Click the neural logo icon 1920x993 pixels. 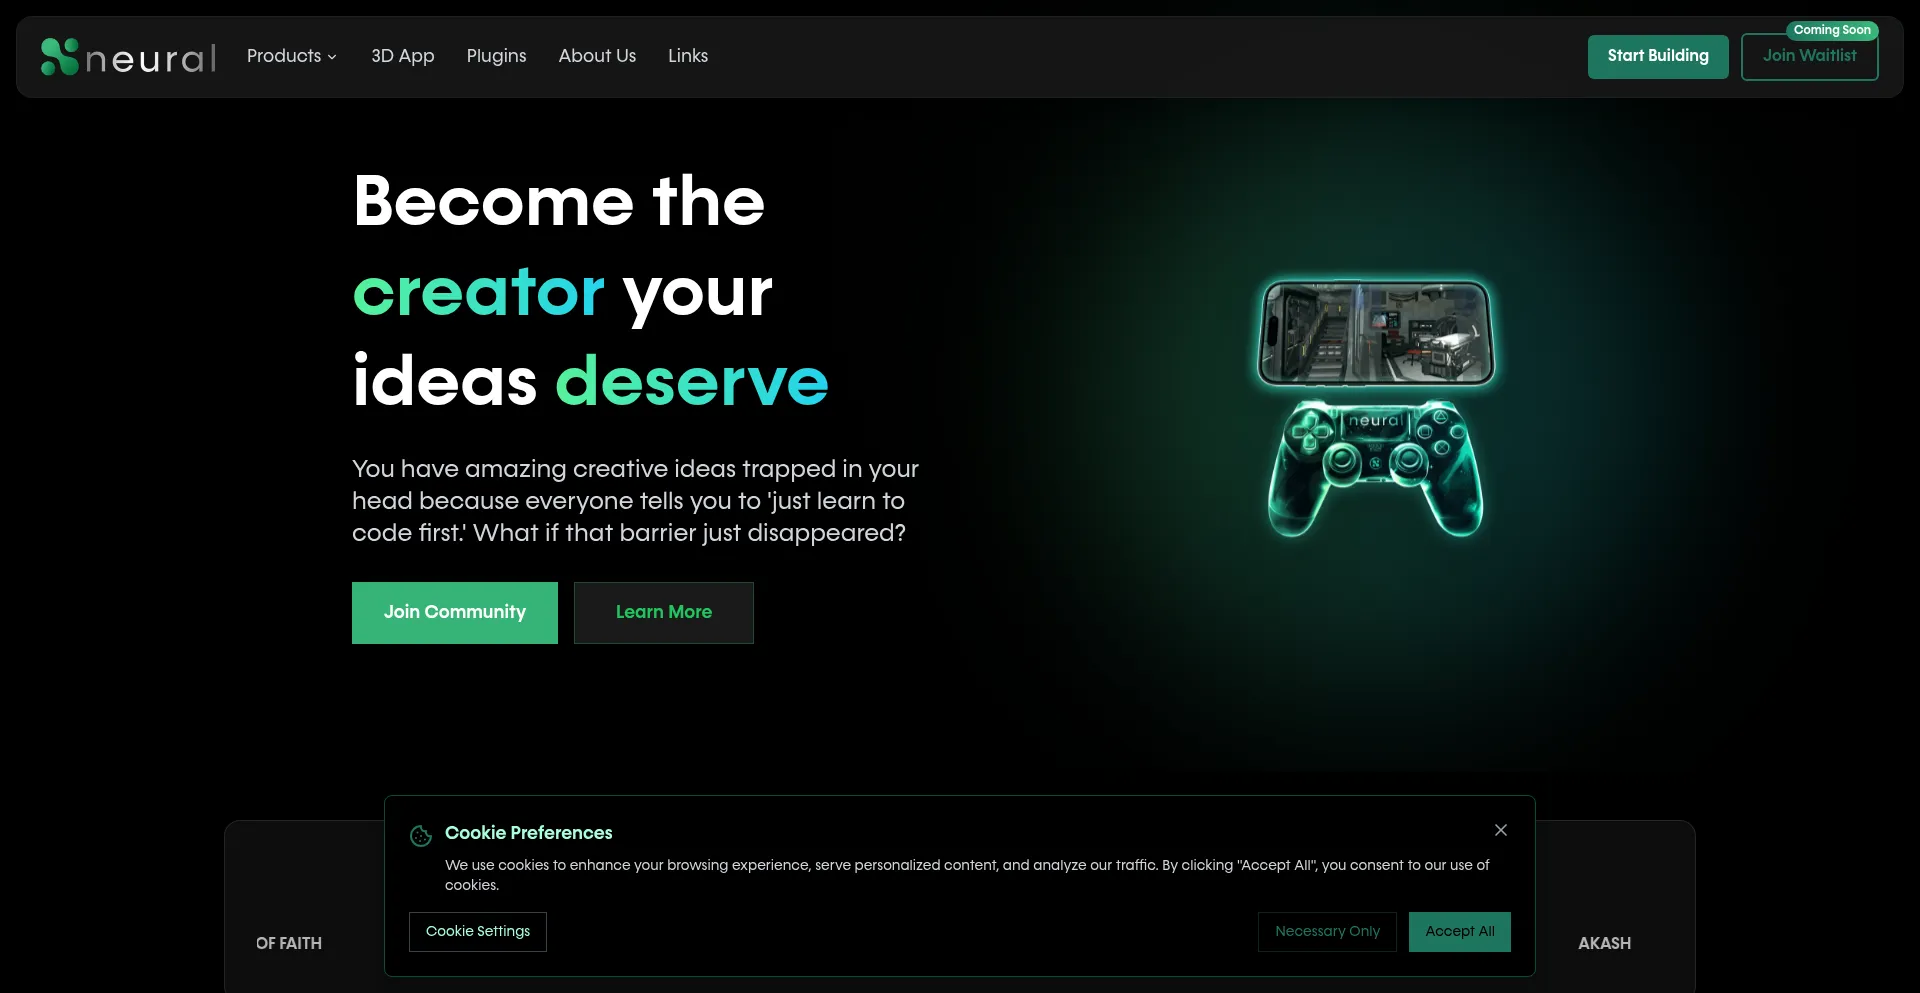(x=59, y=57)
